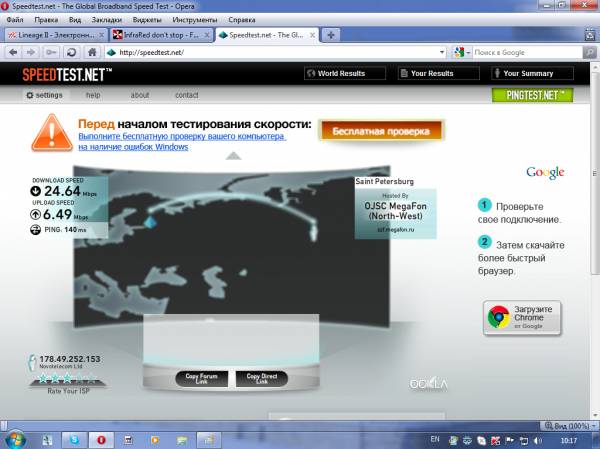Rate your ISP with the star rating
The height and width of the screenshot is (449, 600).
point(67,379)
